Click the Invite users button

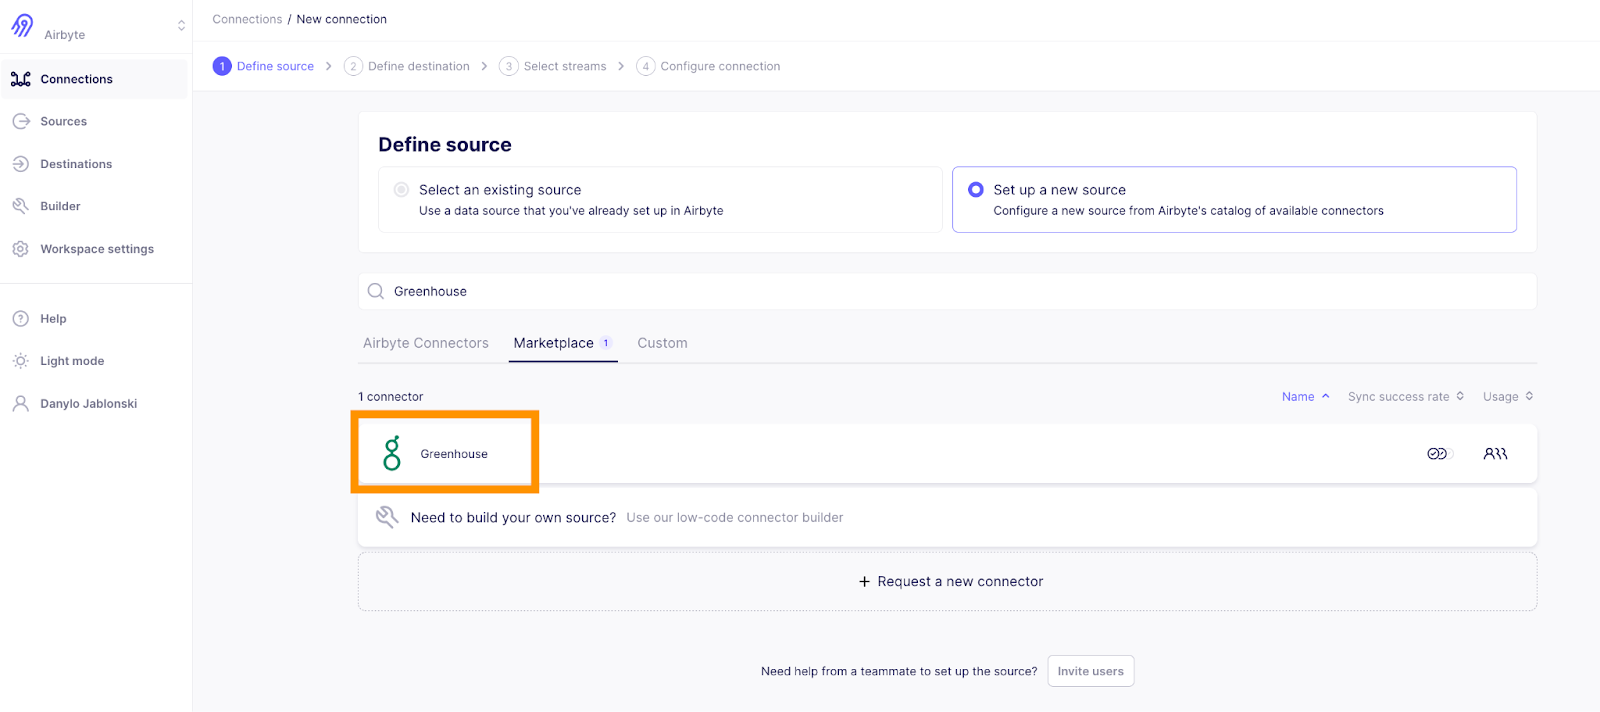[x=1090, y=671]
